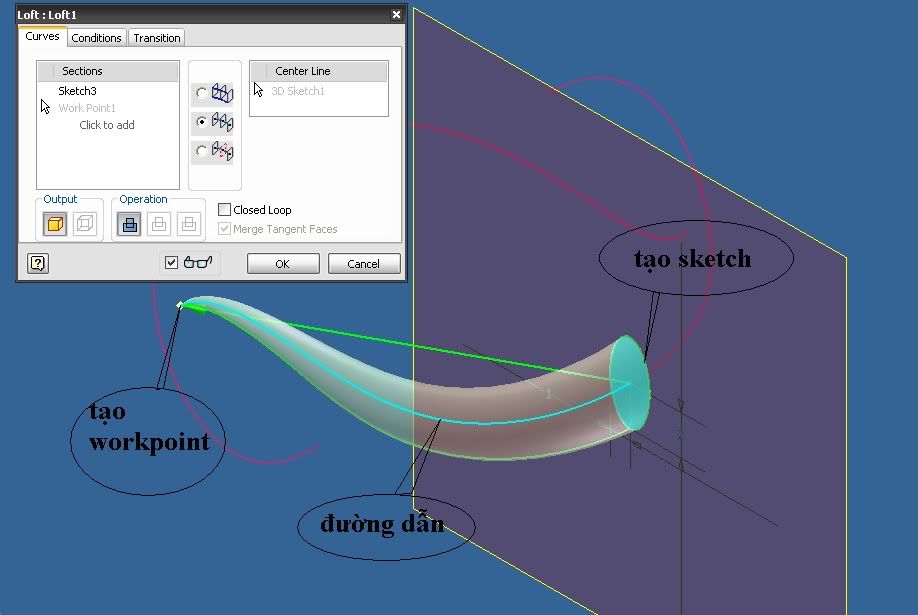Enable the Closed Loop checkbox
Image resolution: width=918 pixels, height=615 pixels.
click(225, 210)
